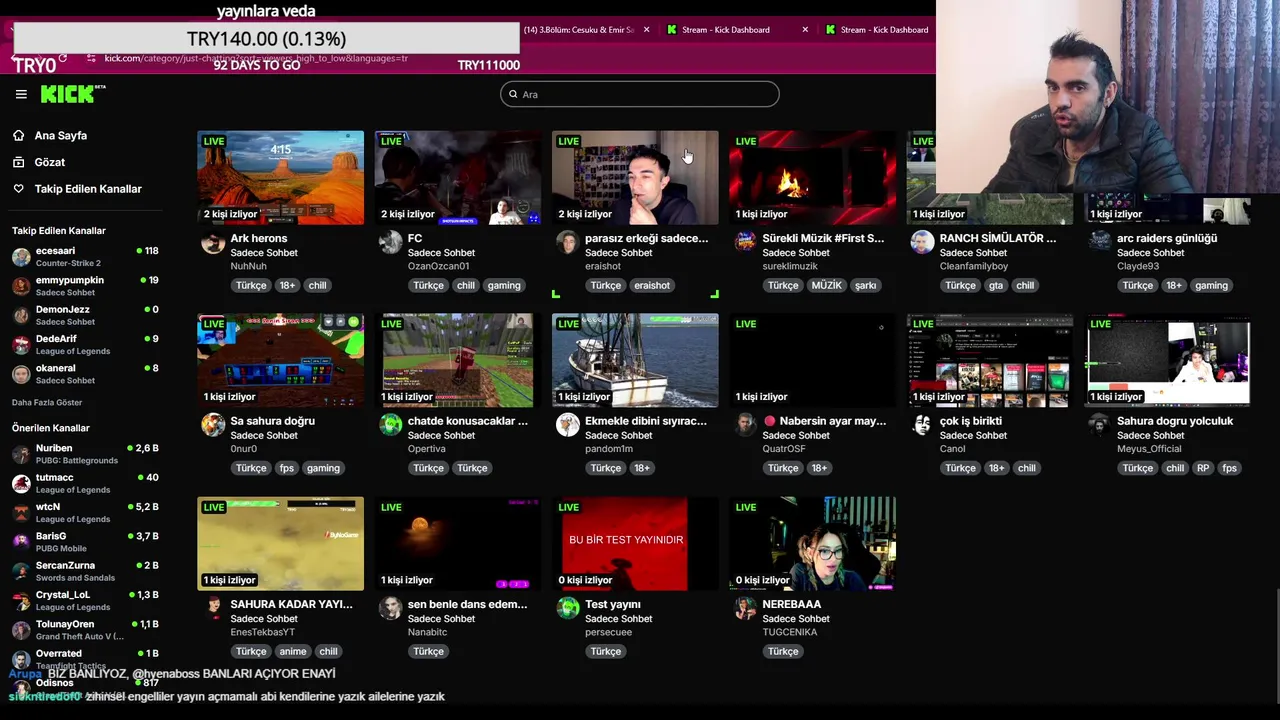Open okaneral channel avatar in sidebar
Image resolution: width=1280 pixels, height=720 pixels.
pos(21,374)
